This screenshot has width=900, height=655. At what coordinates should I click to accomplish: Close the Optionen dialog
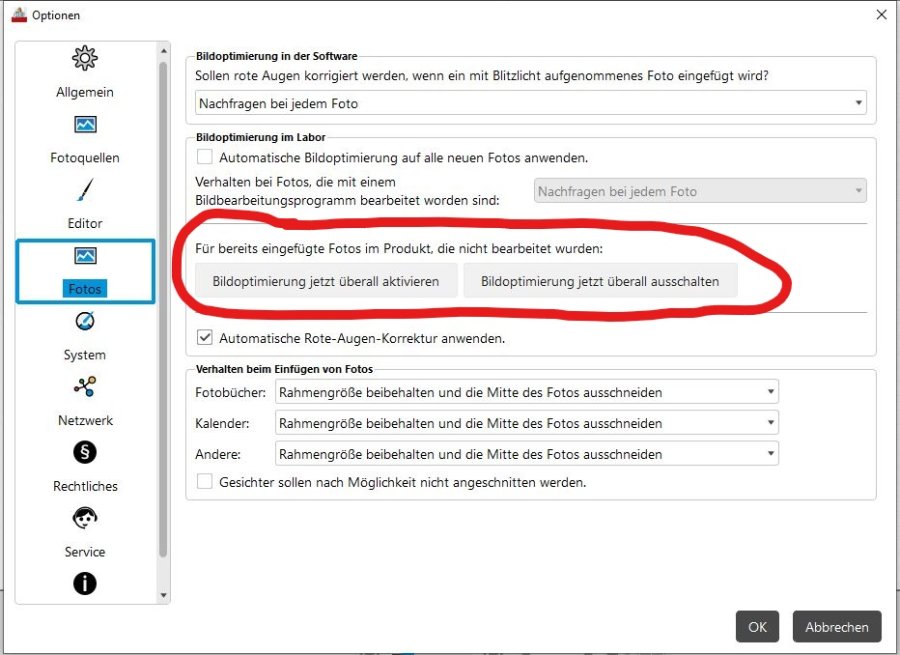click(882, 15)
